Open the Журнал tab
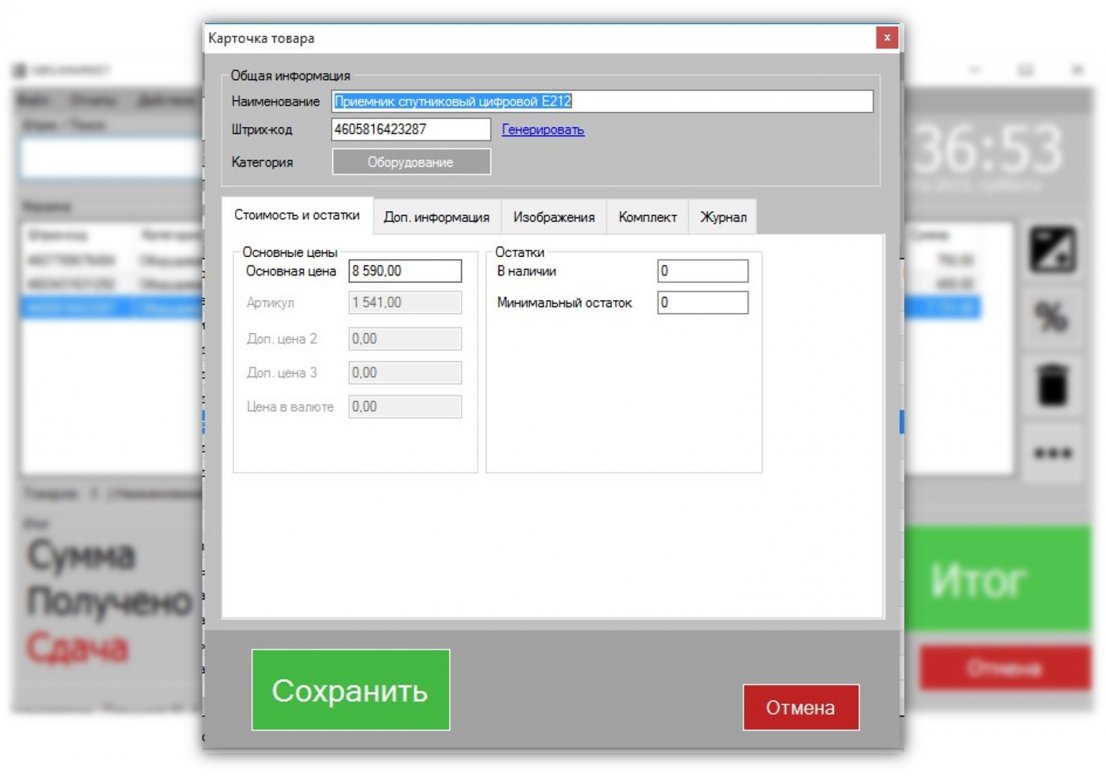 point(723,217)
